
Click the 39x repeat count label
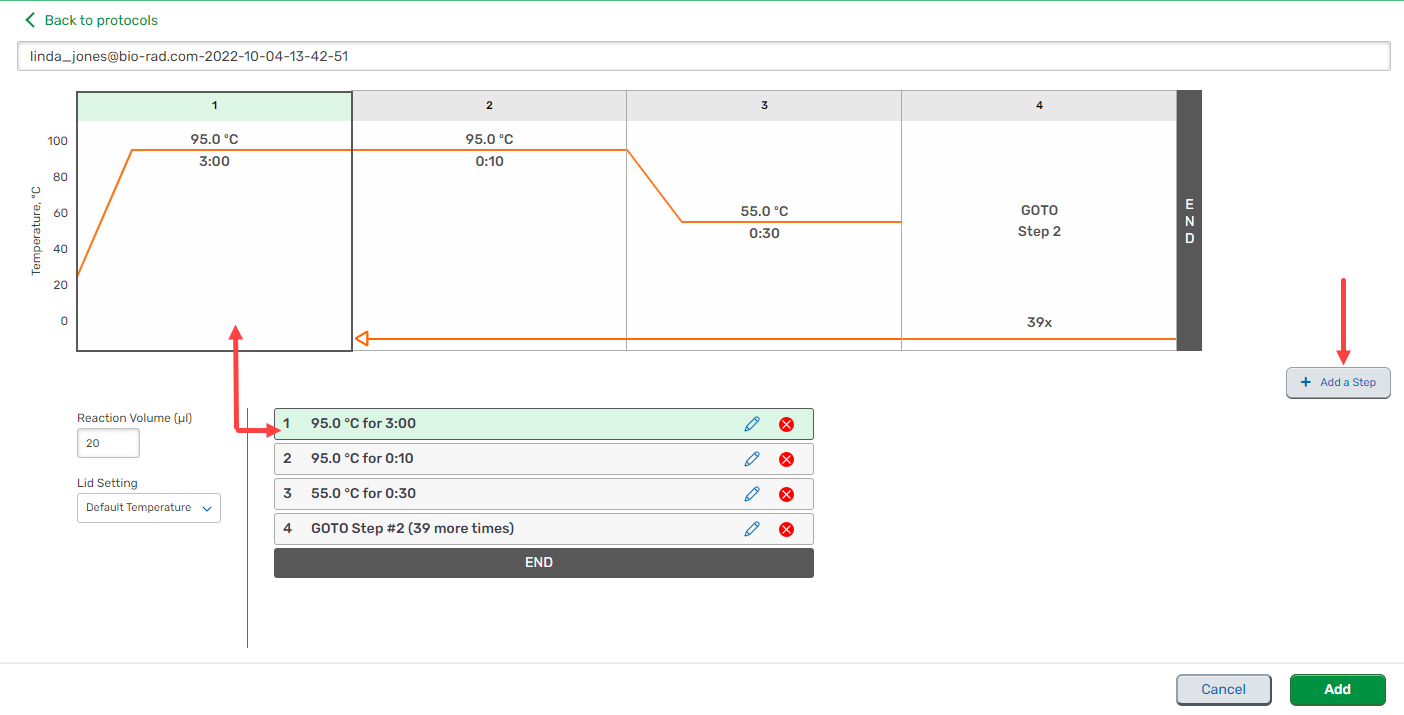click(1040, 323)
